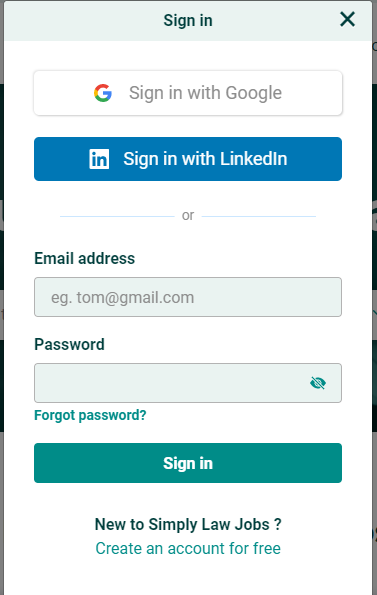Click the Password field label
The width and height of the screenshot is (377, 595).
tap(69, 345)
